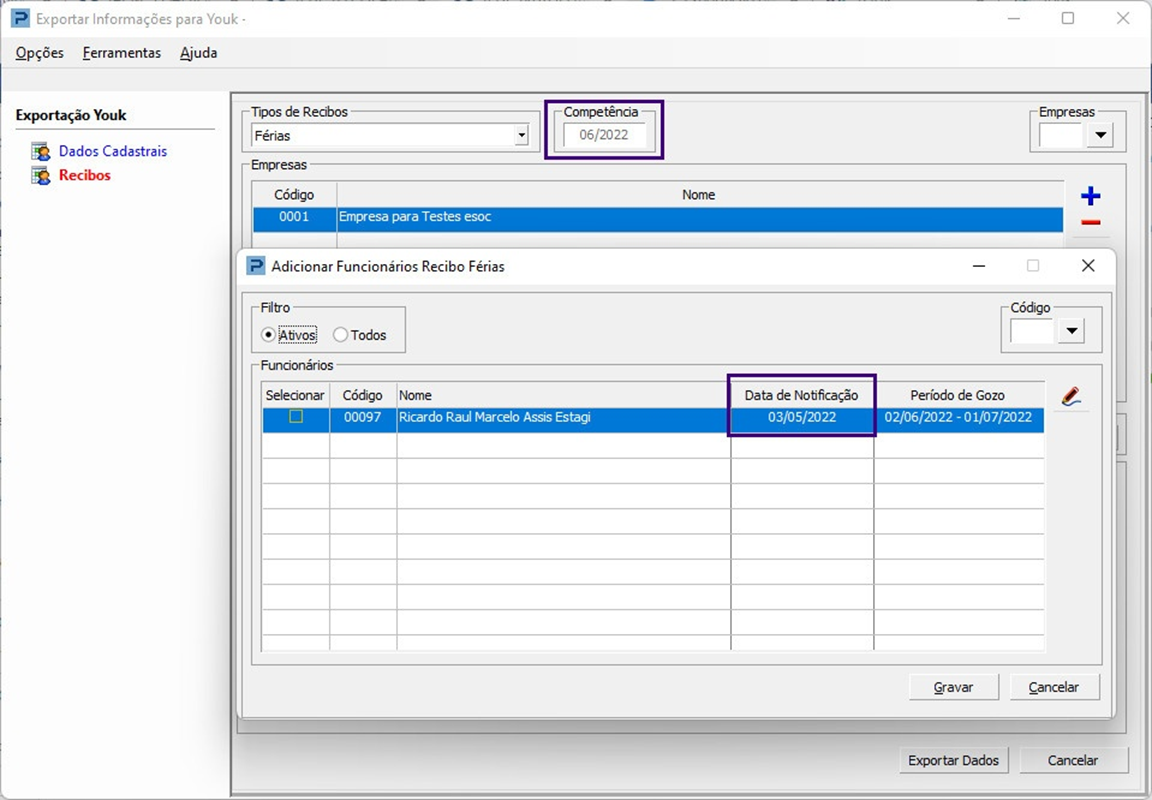This screenshot has height=800, width=1152.
Task: Select the Todos filter radio button
Action: 340,335
